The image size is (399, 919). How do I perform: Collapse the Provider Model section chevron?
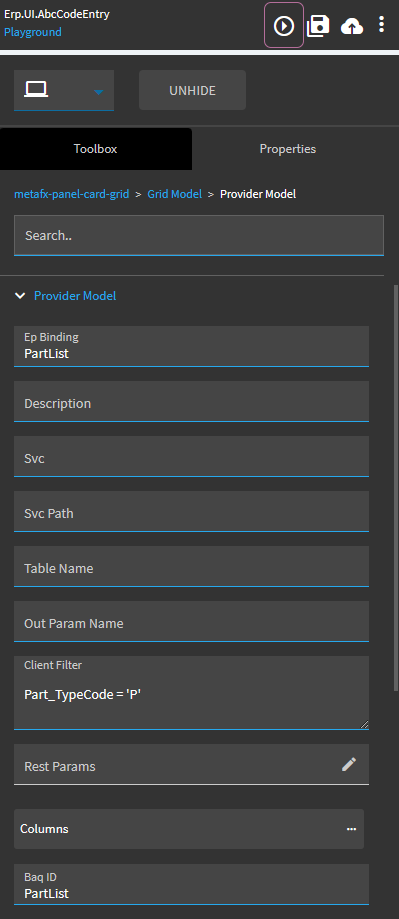[x=20, y=296]
